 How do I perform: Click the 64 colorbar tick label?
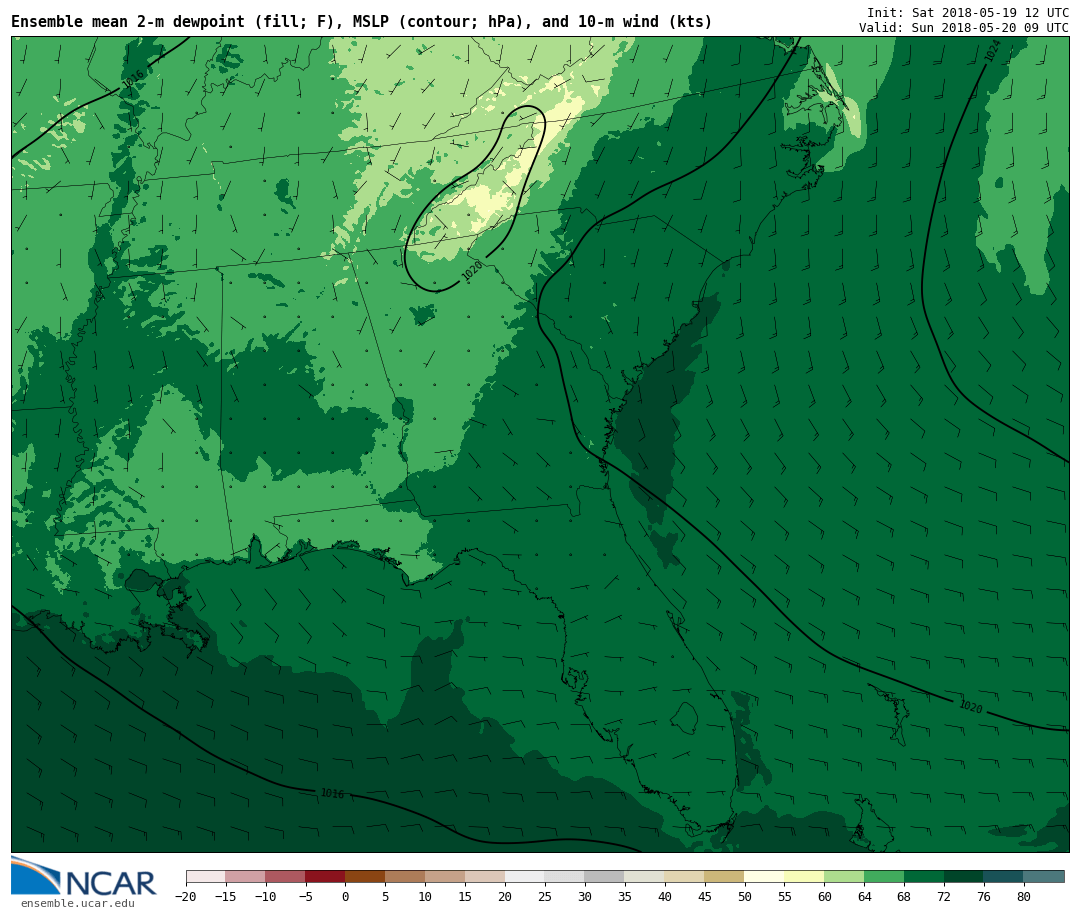coord(865,896)
